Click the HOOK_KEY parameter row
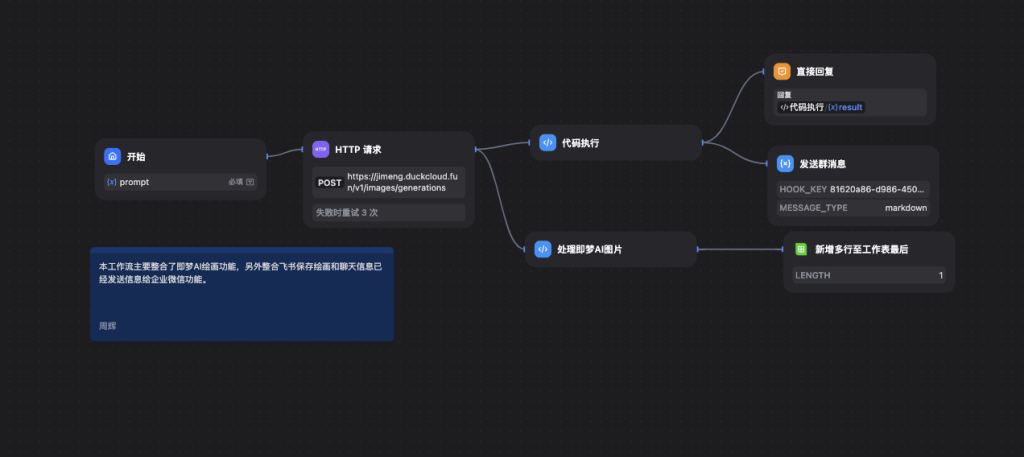 click(852, 188)
